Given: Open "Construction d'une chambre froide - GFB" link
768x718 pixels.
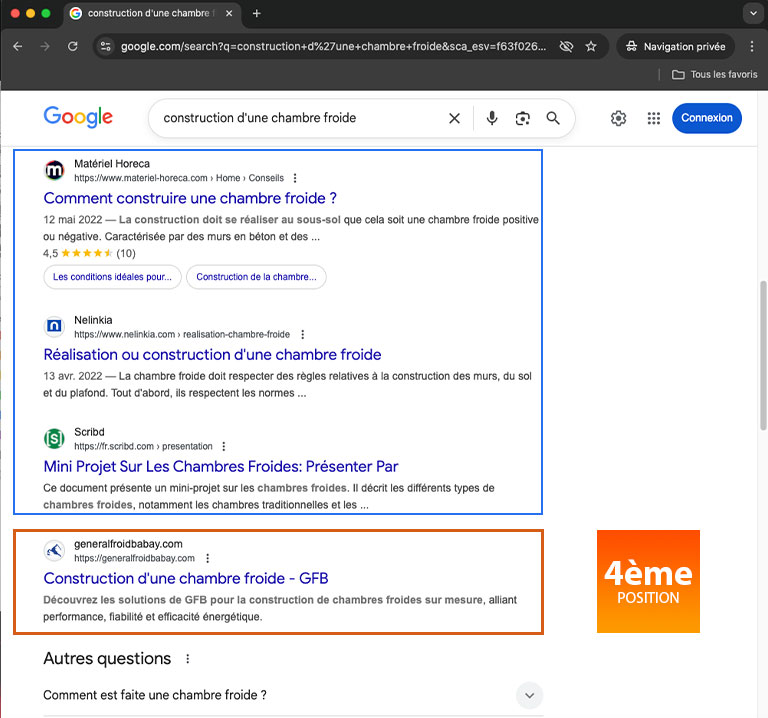Looking at the screenshot, I should (186, 578).
